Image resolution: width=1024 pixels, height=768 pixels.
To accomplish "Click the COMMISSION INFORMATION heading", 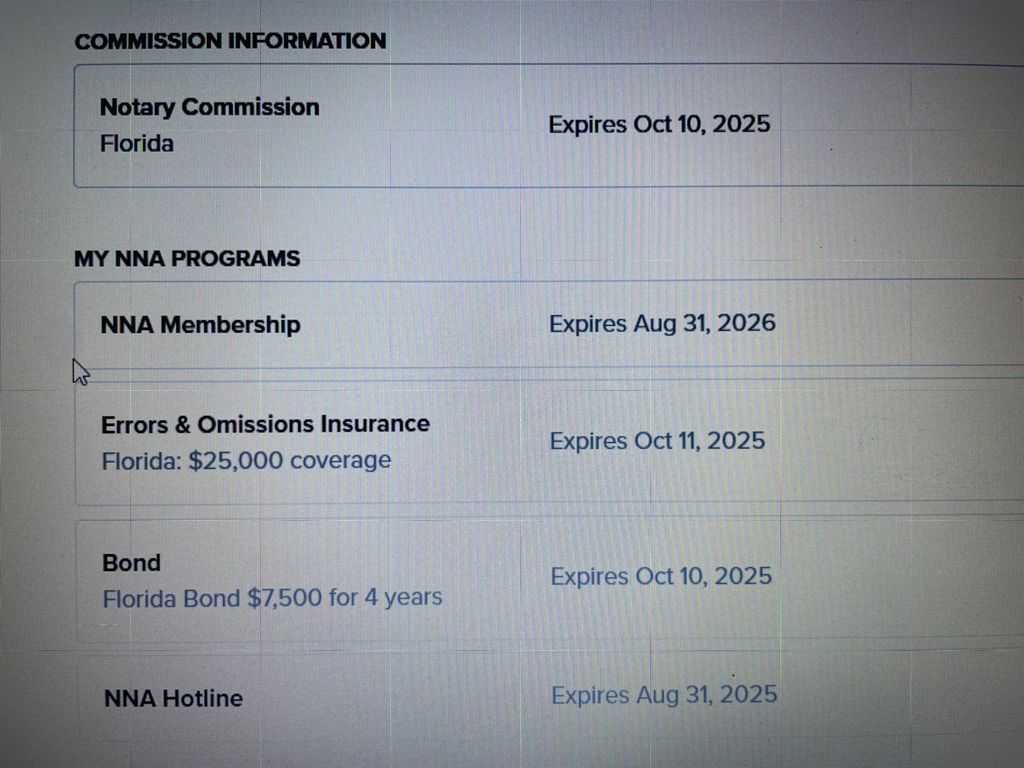I will pyautogui.click(x=230, y=41).
